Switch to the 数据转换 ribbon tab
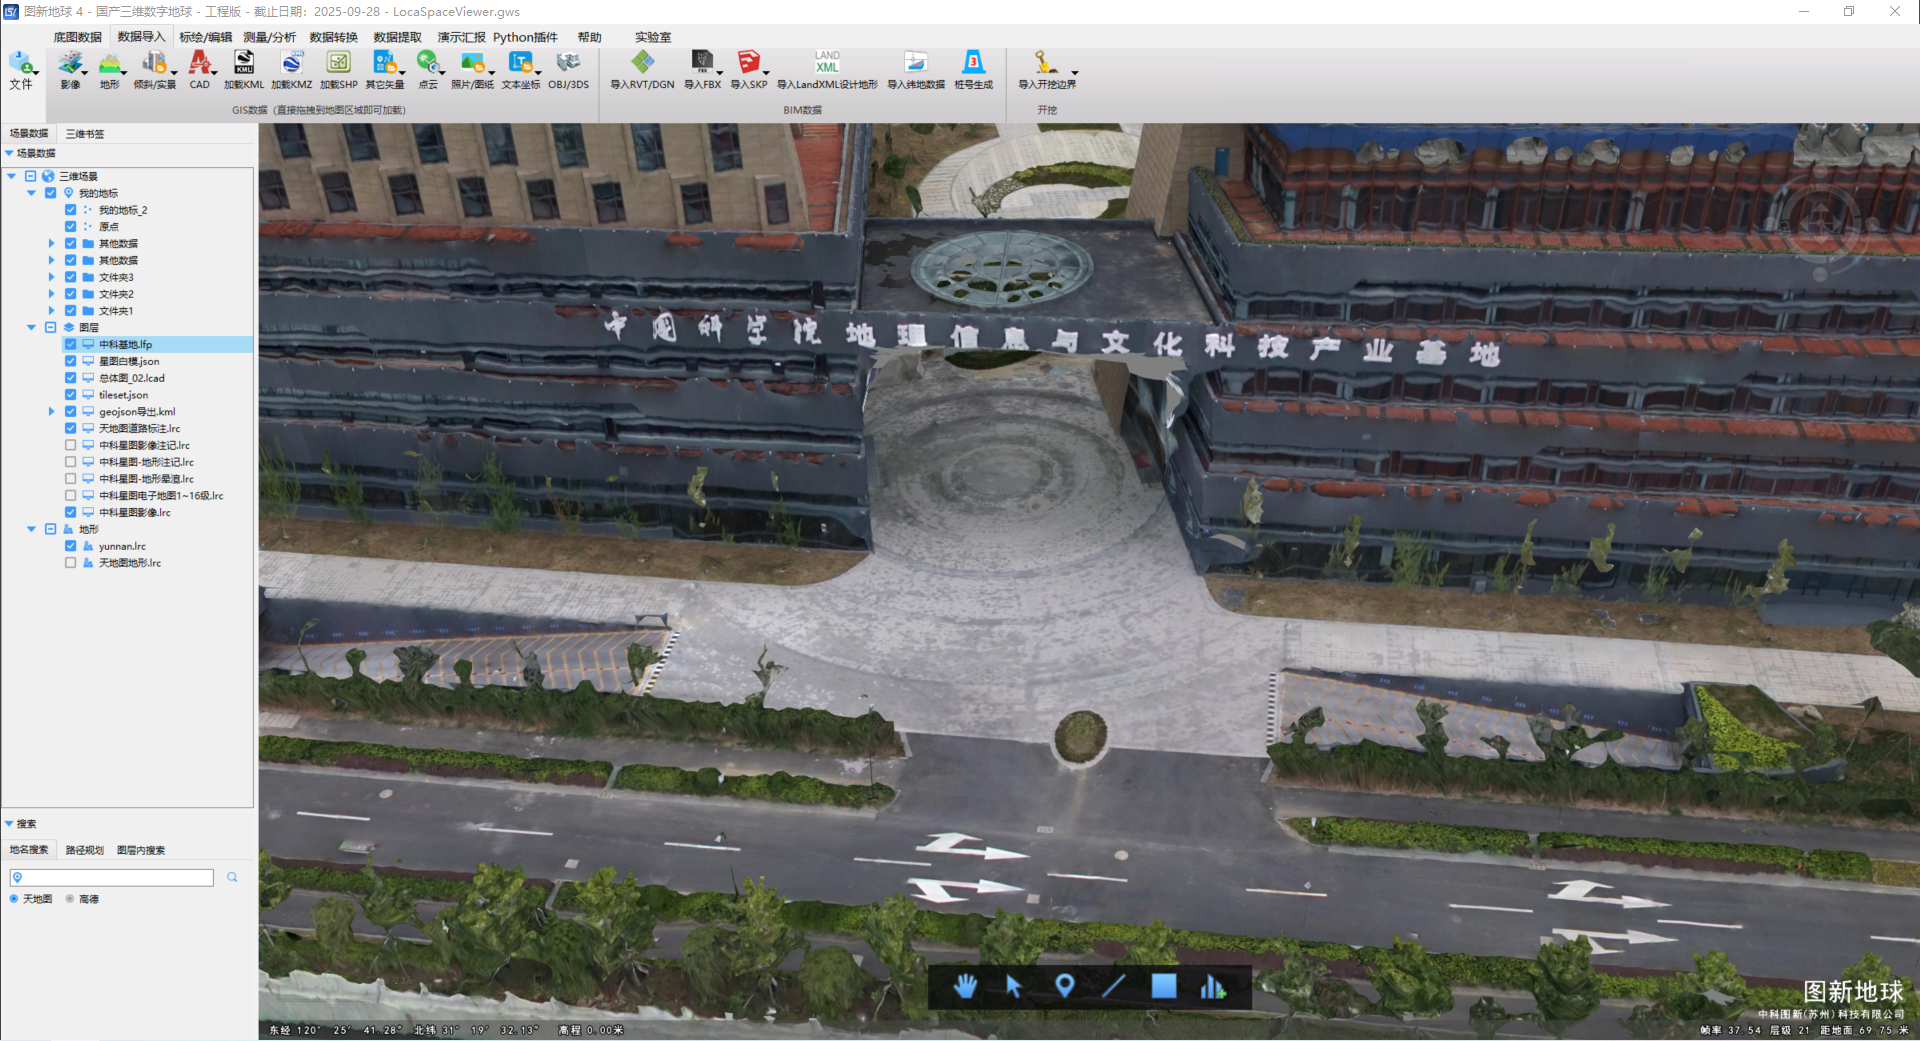 tap(334, 37)
